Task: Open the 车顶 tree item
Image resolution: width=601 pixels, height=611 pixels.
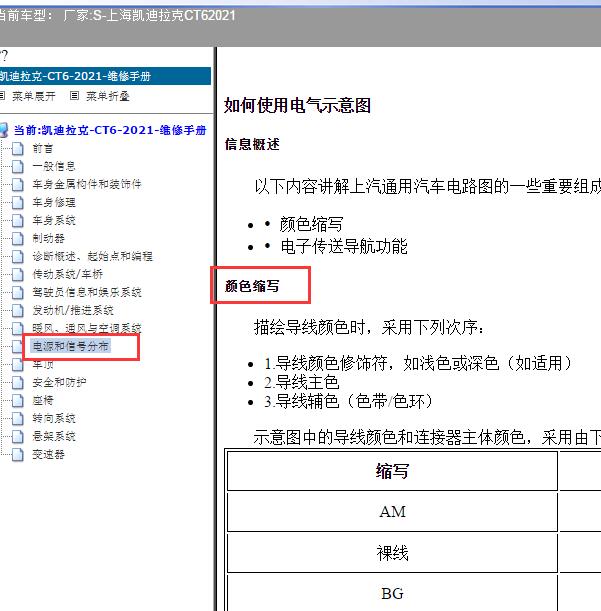Action: [42, 364]
